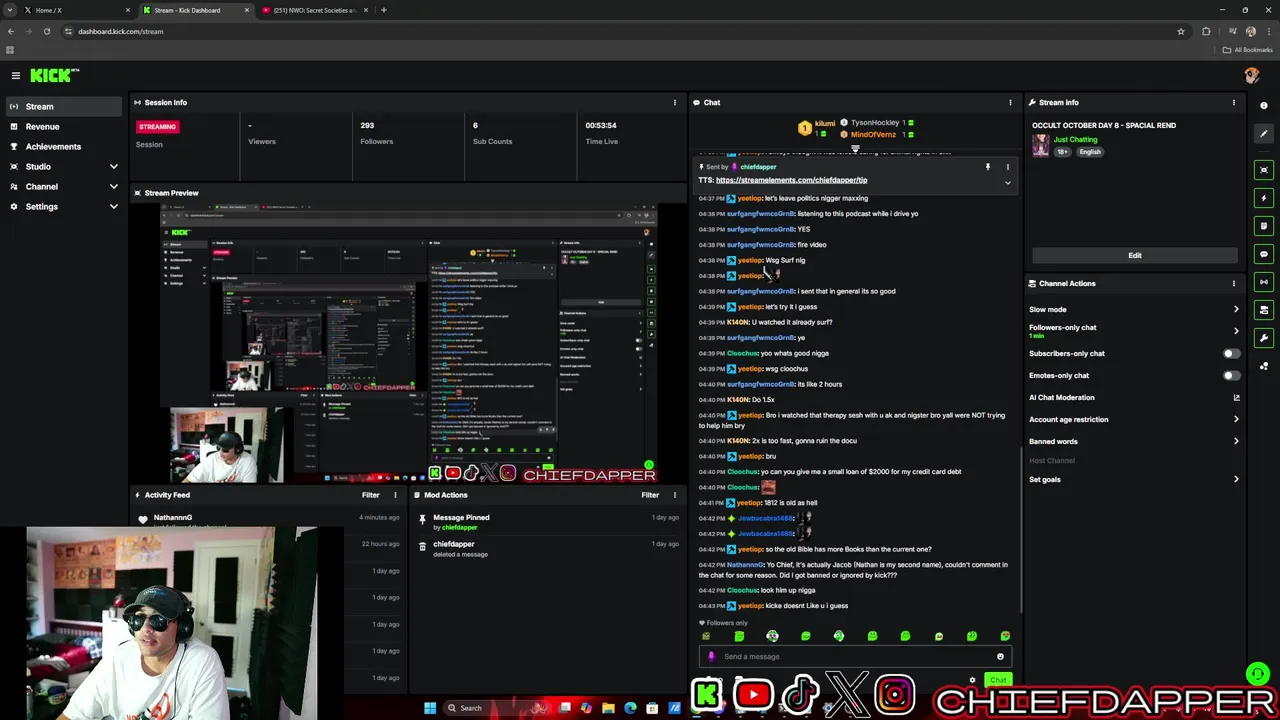The height and width of the screenshot is (720, 1280).
Task: Click the STREAMING status badge
Action: pos(157,127)
